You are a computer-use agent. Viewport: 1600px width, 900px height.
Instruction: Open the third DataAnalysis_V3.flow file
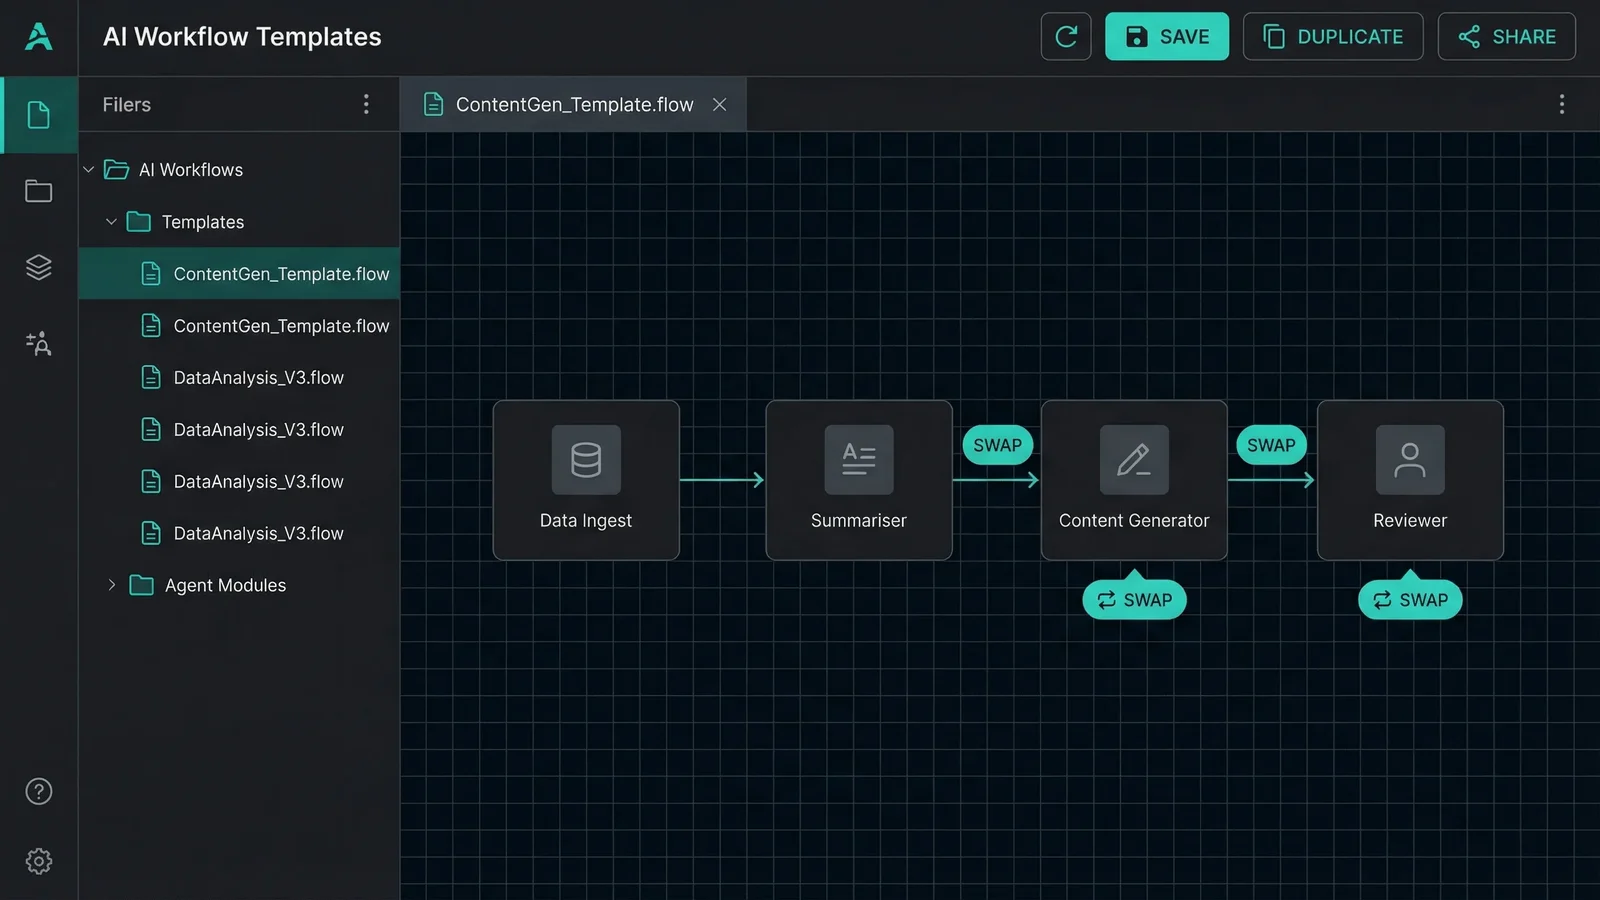click(x=239, y=482)
